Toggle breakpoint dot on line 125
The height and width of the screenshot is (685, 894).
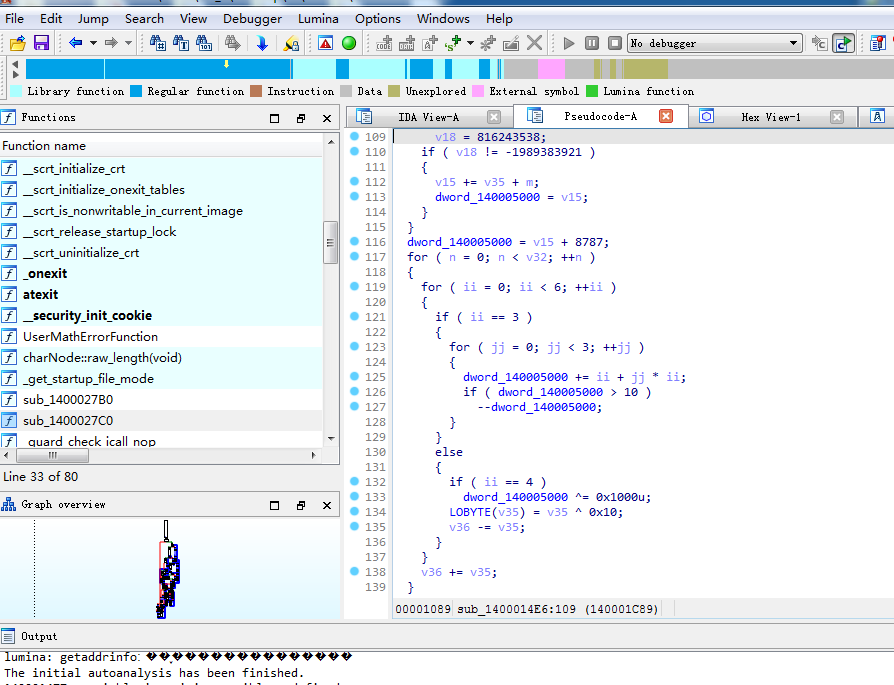[x=354, y=376]
